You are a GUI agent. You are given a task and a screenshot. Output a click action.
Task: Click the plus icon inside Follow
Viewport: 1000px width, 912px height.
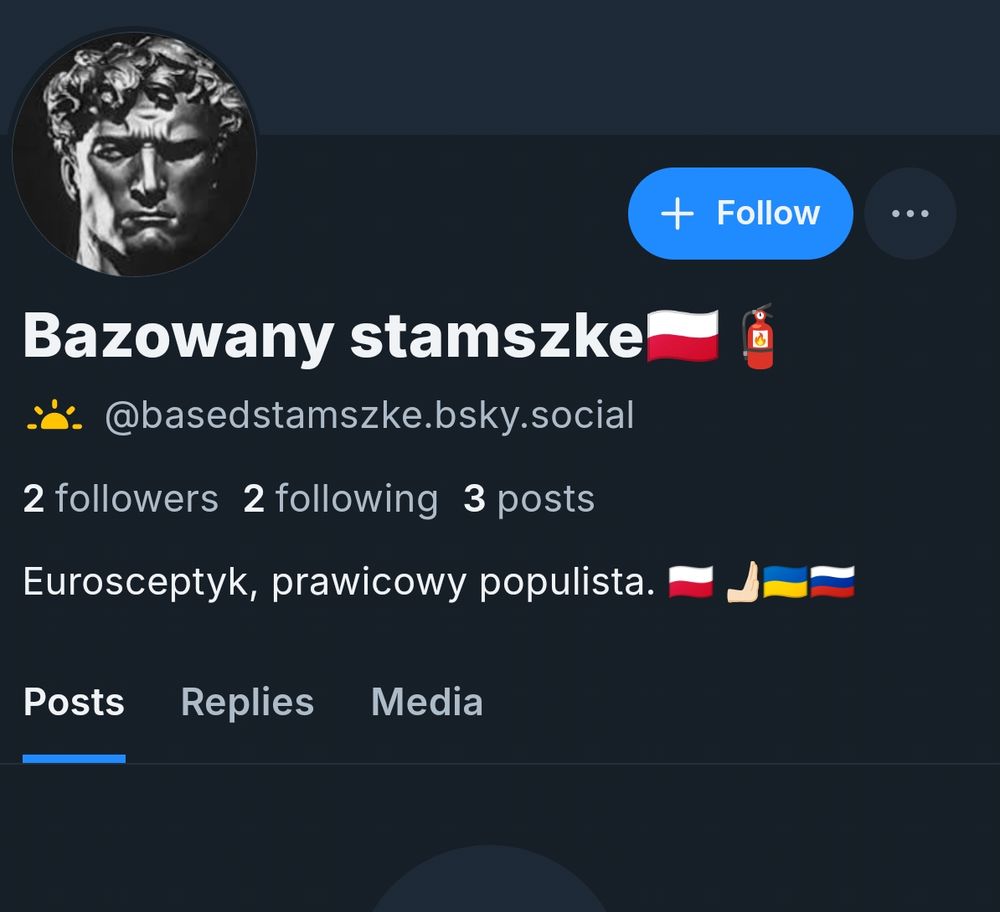677,214
